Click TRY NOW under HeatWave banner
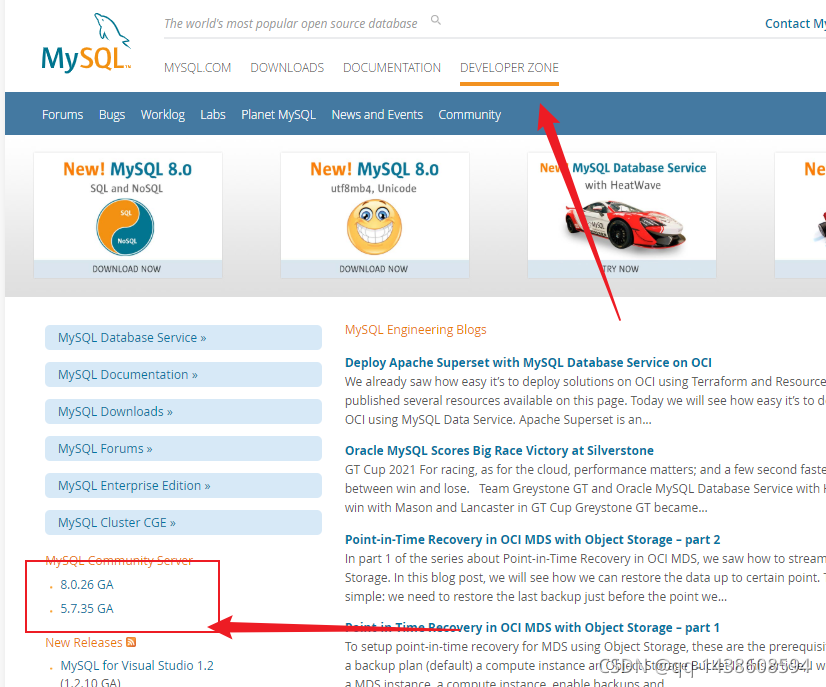This screenshot has height=687, width=826. click(x=622, y=269)
